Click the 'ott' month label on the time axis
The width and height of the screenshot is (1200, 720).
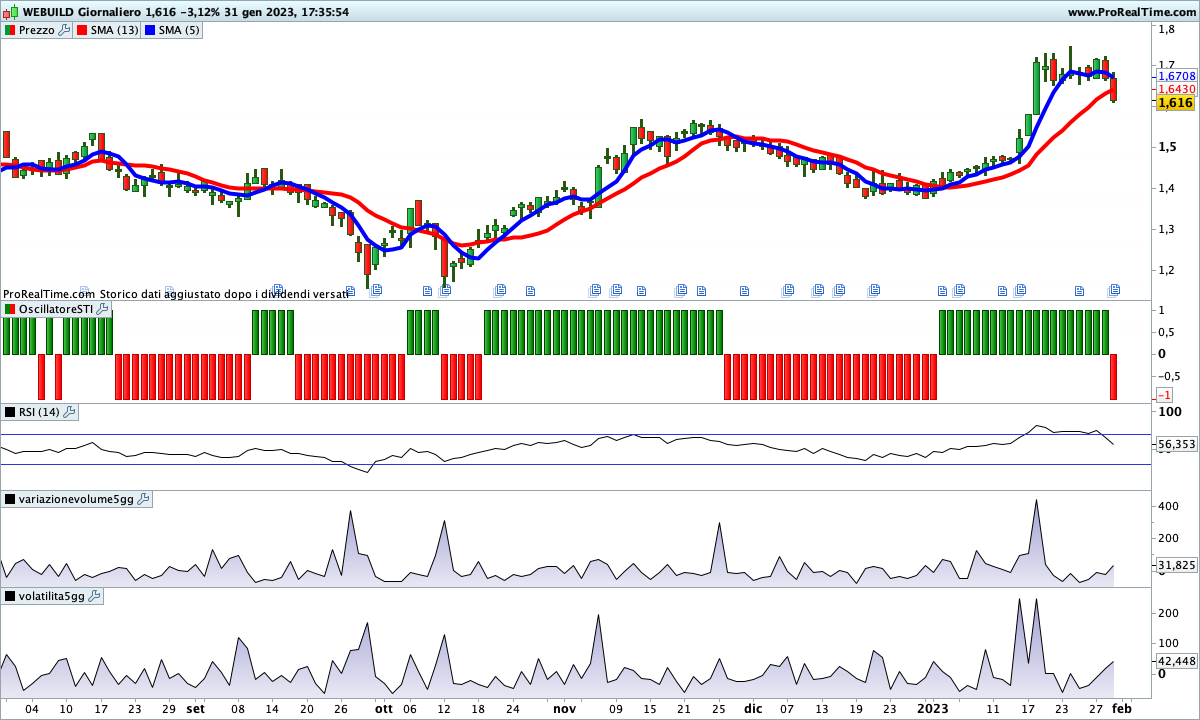[x=384, y=708]
